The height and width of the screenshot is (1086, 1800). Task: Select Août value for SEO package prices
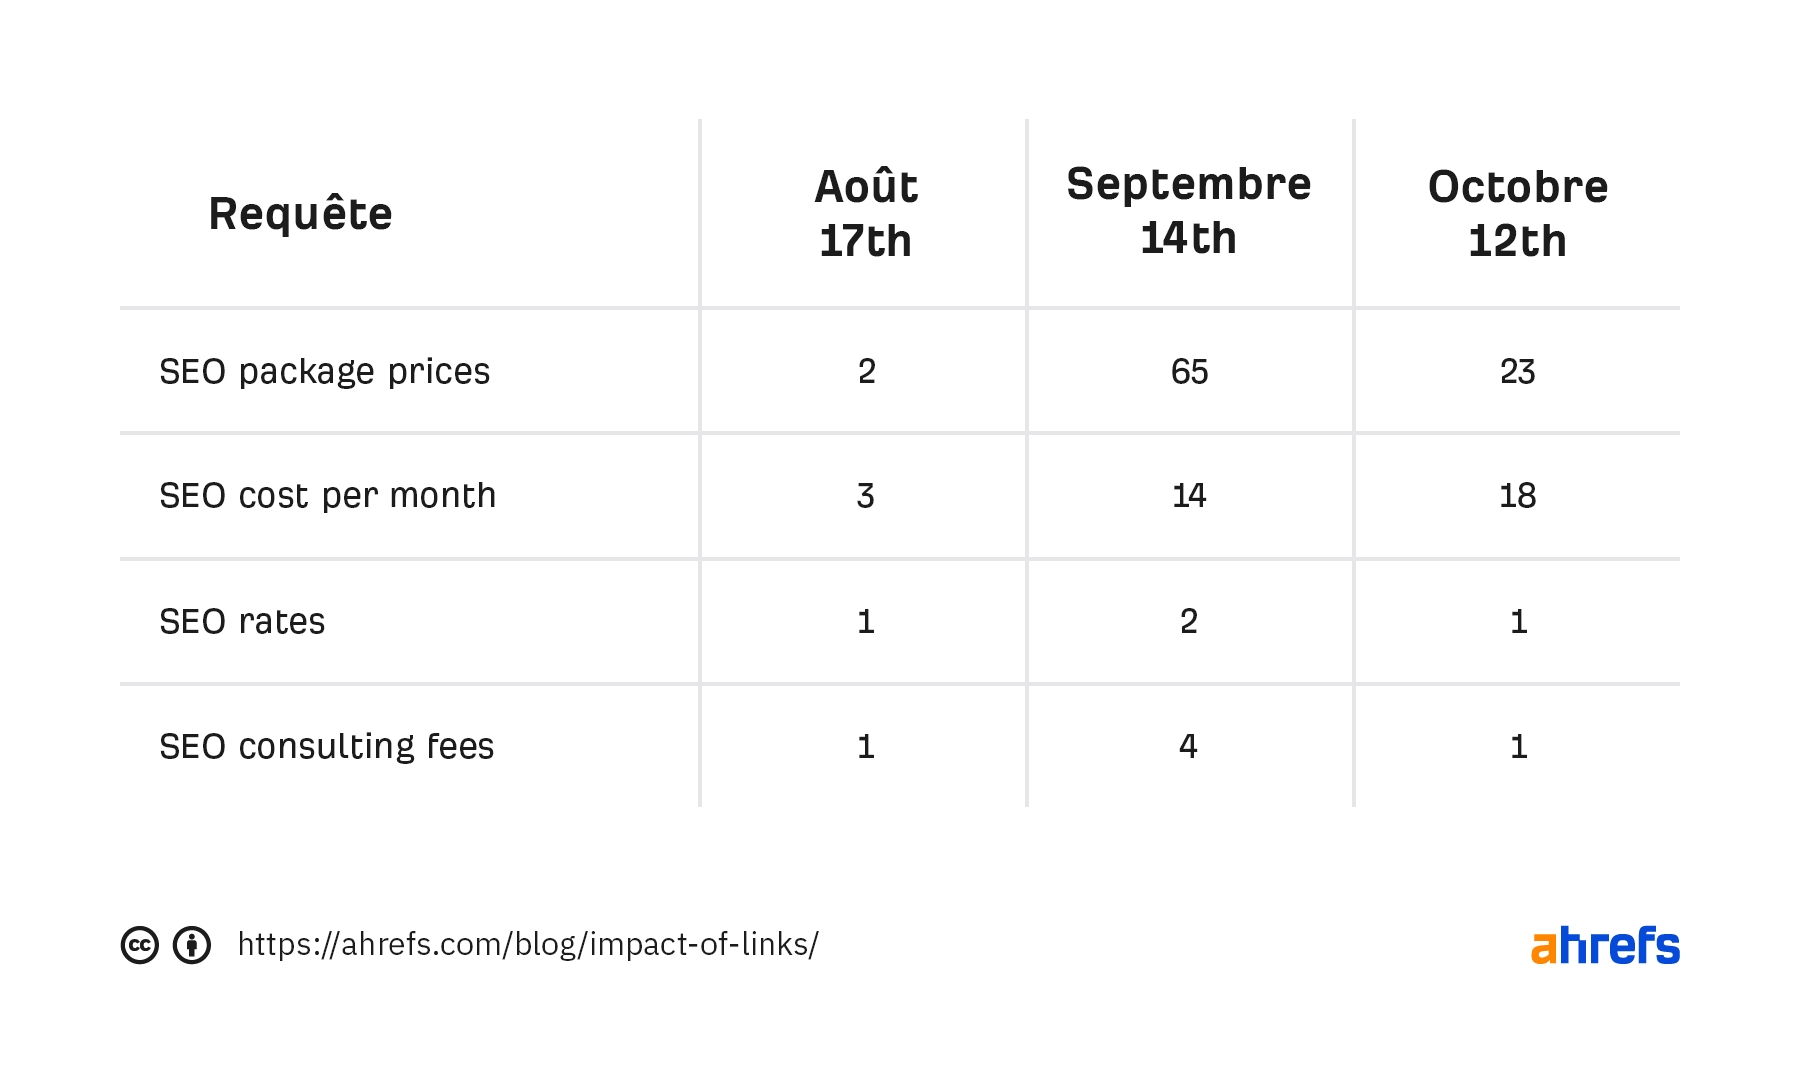click(866, 372)
